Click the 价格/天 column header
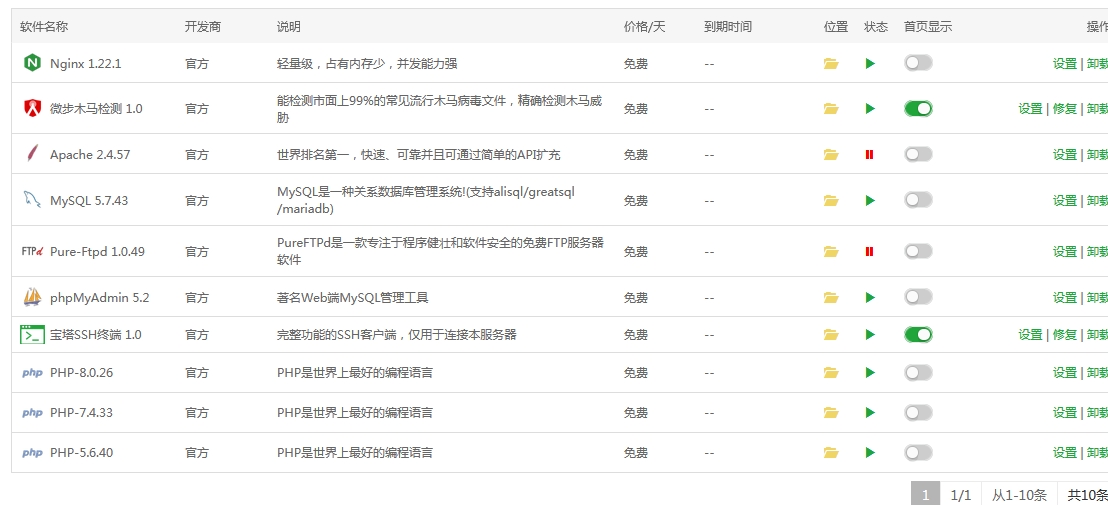This screenshot has width=1108, height=505. coord(644,27)
